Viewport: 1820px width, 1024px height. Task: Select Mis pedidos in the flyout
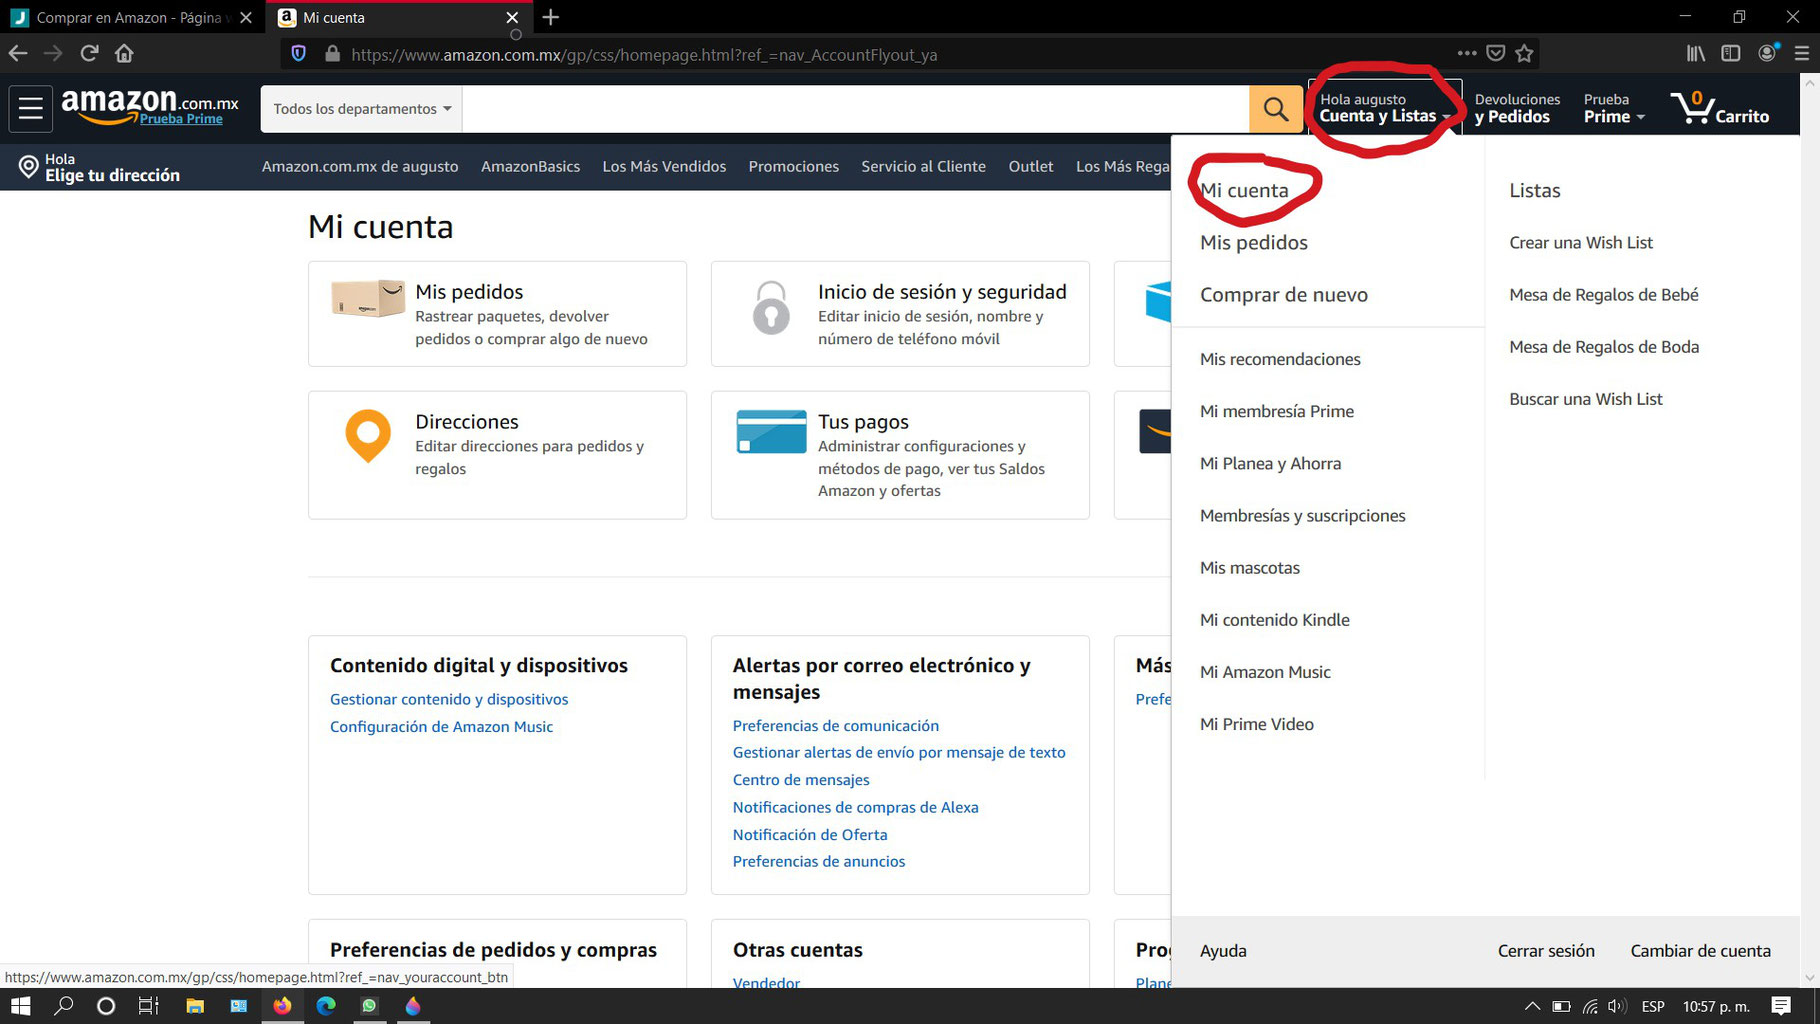tap(1254, 242)
